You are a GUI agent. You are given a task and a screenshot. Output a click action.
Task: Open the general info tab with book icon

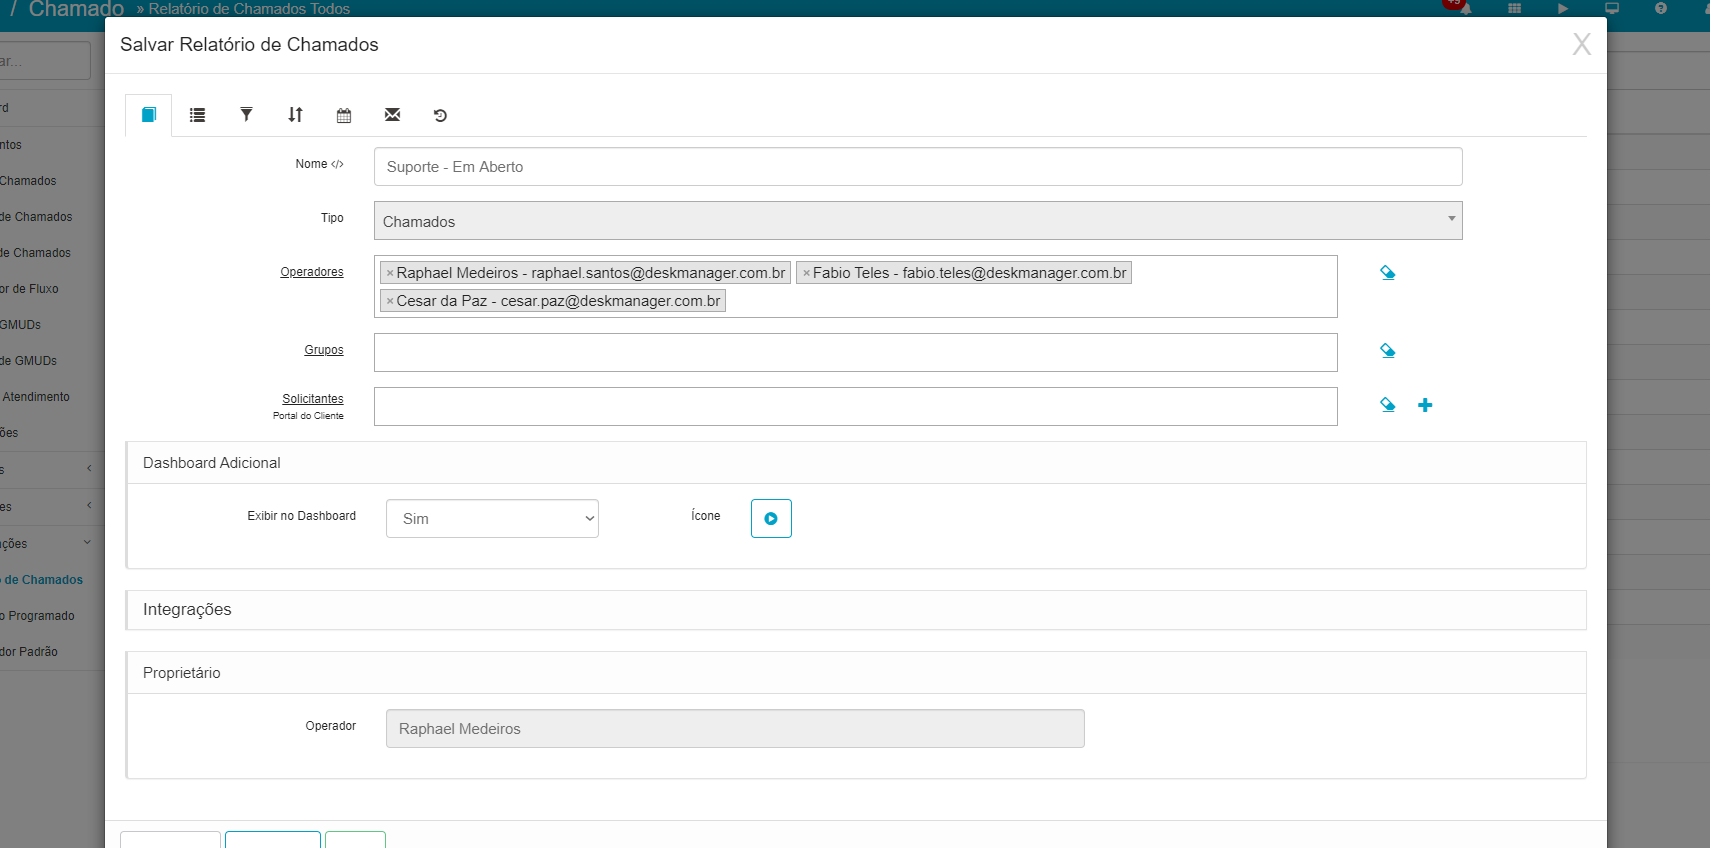pyautogui.click(x=148, y=115)
